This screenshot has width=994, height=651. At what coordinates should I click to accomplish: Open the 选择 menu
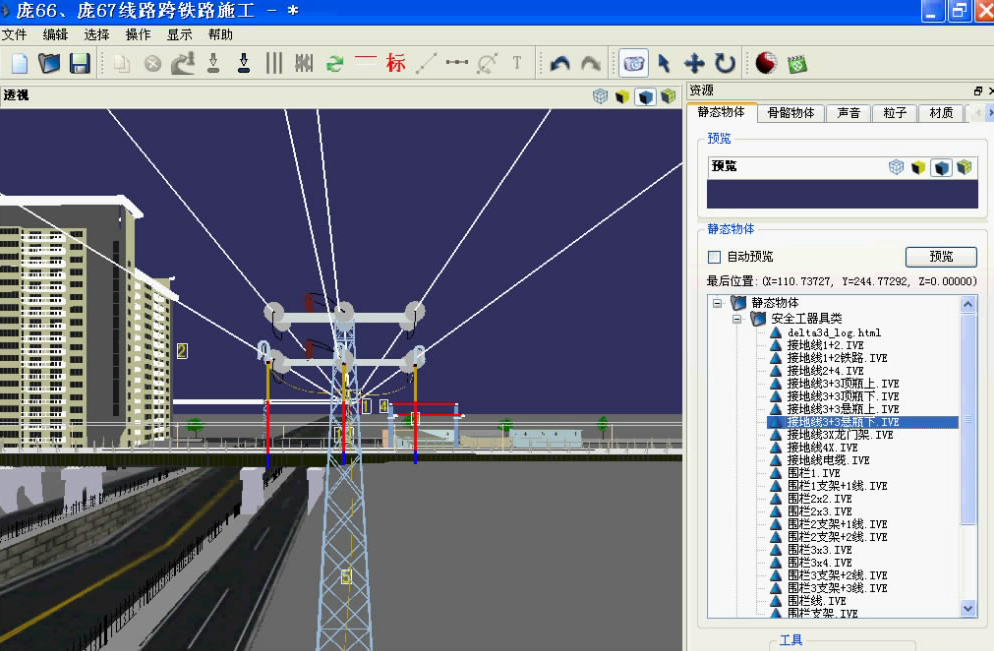(96, 34)
